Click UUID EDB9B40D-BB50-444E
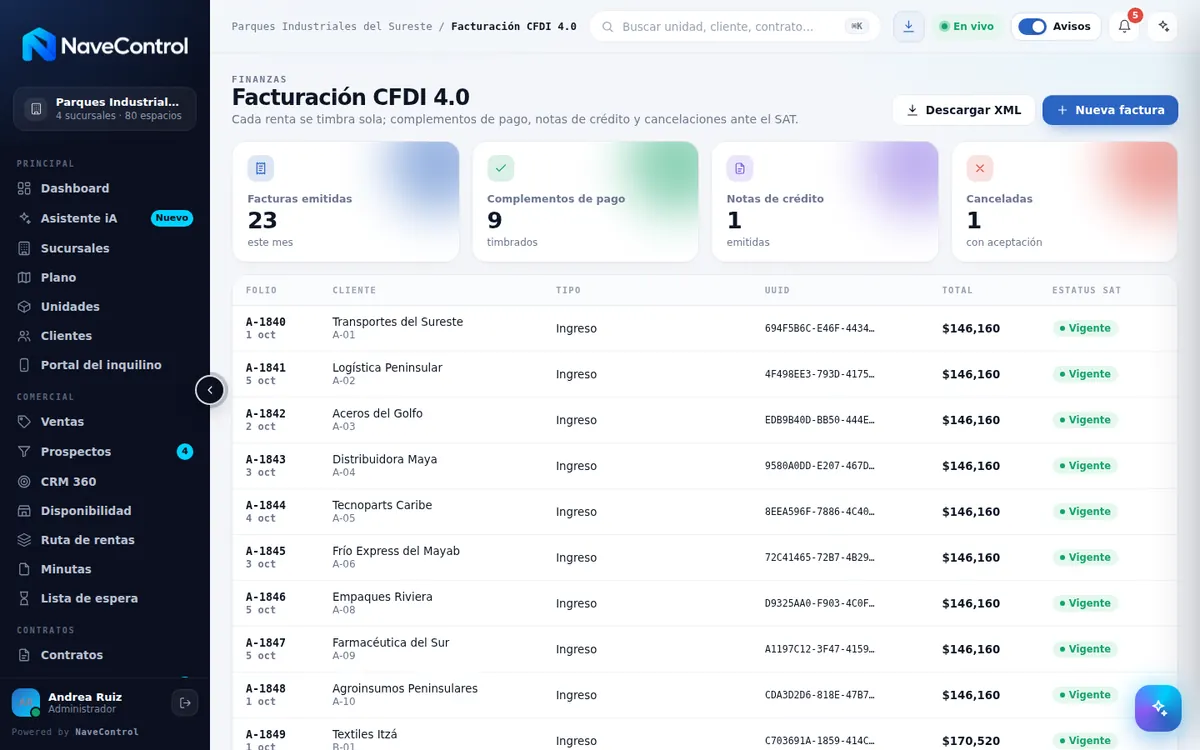 tap(820, 420)
